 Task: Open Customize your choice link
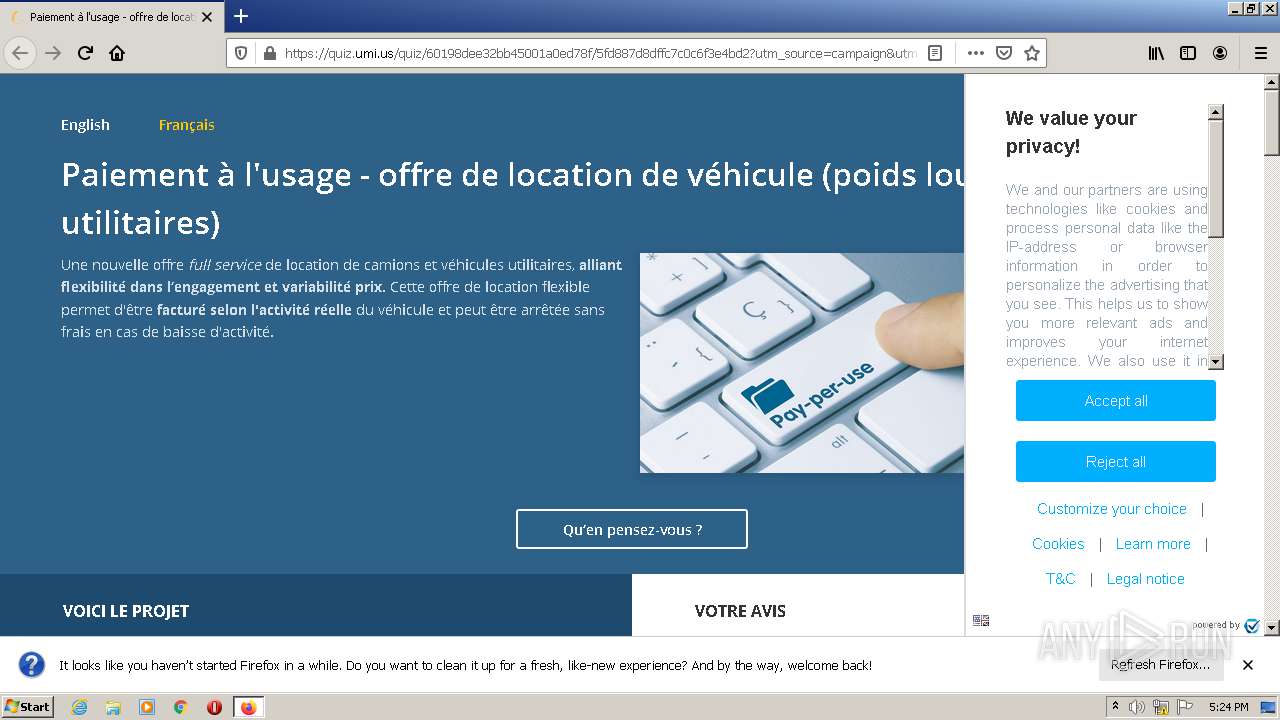1112,509
